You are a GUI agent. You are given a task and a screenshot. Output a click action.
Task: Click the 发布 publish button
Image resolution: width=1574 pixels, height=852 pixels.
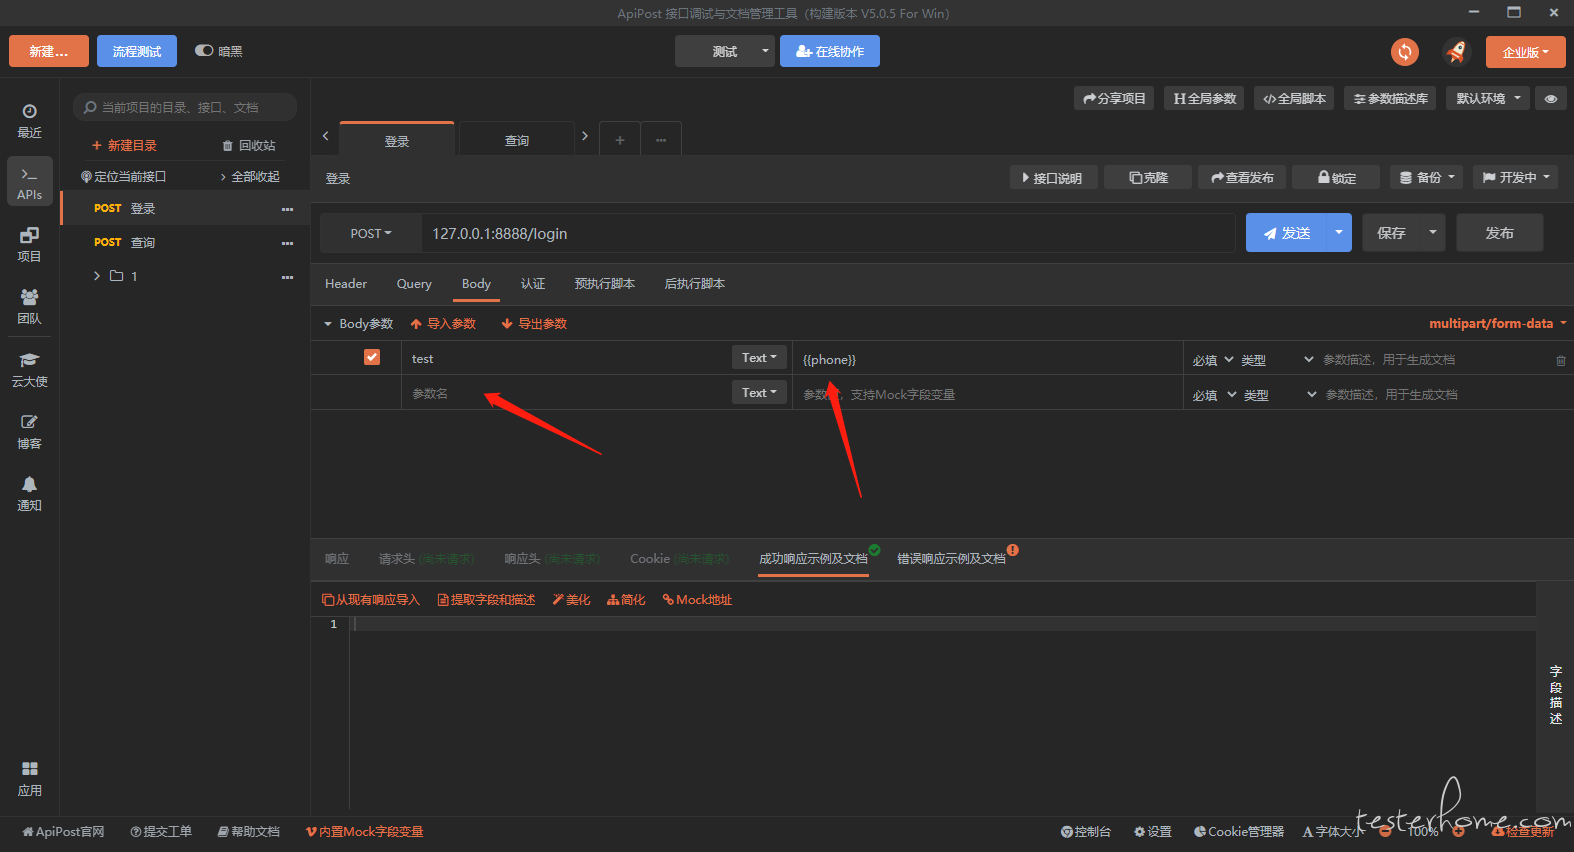pyautogui.click(x=1499, y=232)
